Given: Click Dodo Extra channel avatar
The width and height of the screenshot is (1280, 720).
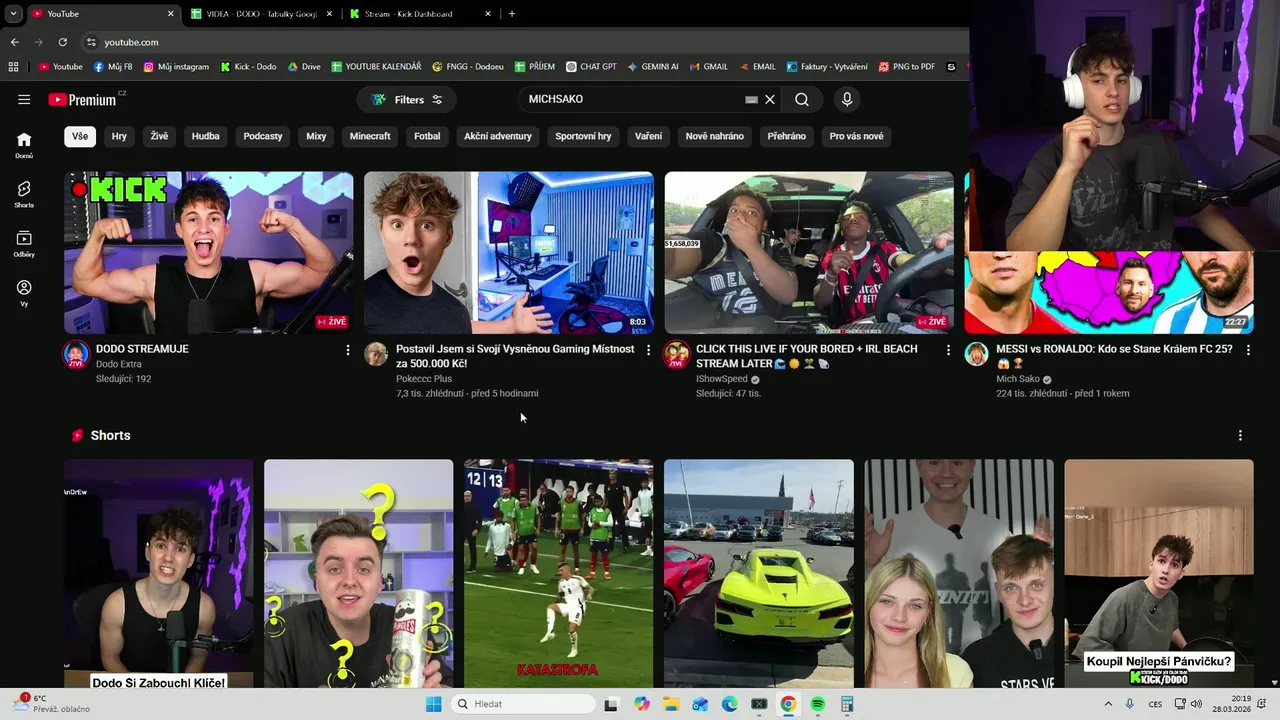Looking at the screenshot, I should point(76,354).
